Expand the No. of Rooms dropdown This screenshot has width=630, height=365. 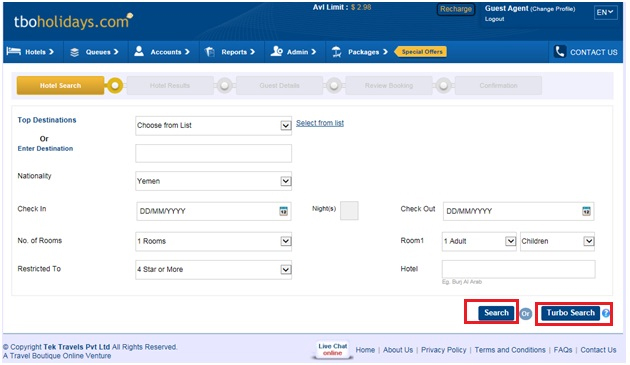213,241
